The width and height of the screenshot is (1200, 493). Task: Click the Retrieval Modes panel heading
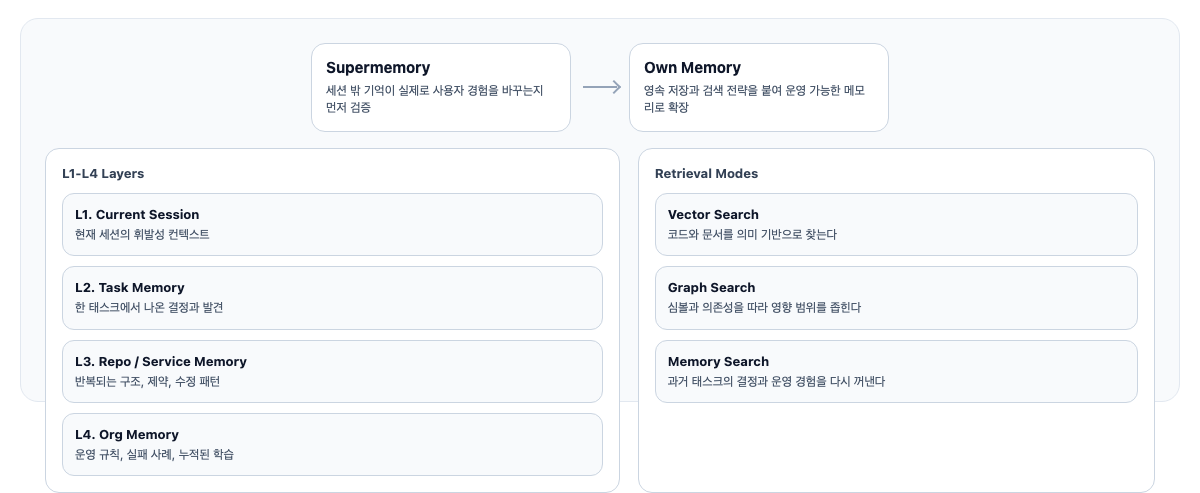[x=706, y=173]
